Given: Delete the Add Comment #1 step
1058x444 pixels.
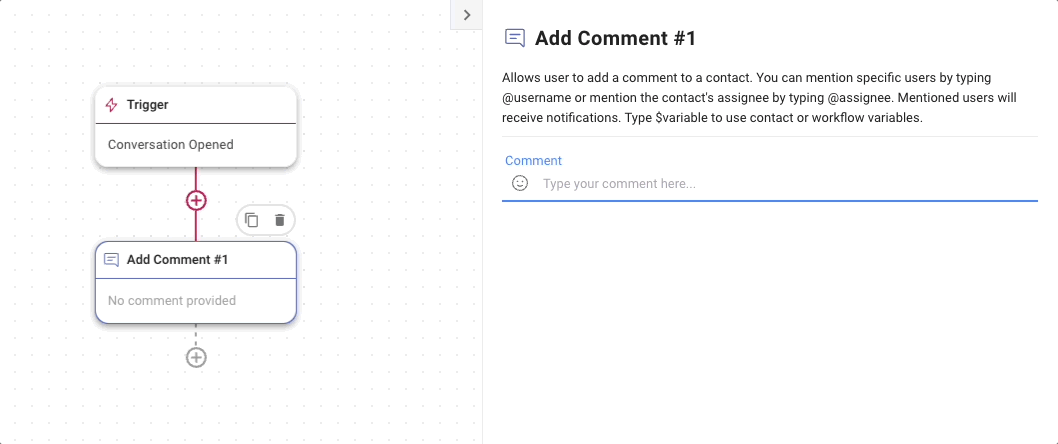Looking at the screenshot, I should click(x=280, y=220).
